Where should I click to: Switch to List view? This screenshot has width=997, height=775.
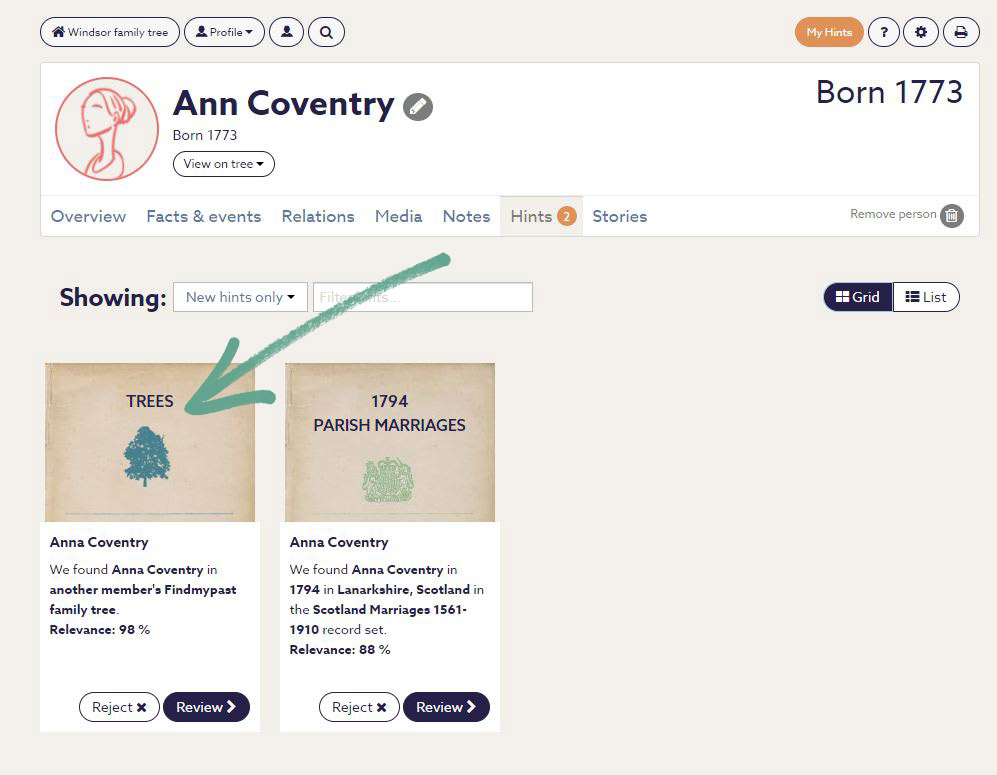click(926, 297)
